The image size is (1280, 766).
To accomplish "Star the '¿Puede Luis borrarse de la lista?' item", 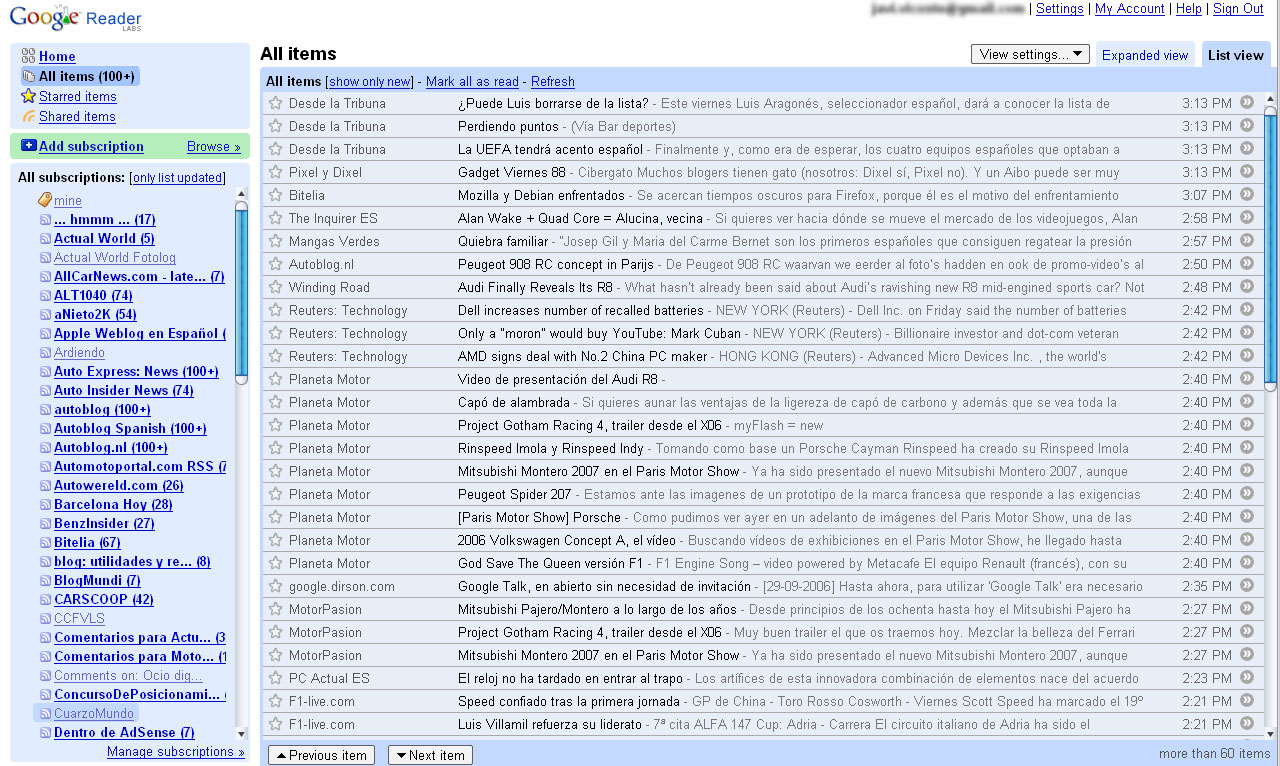I will click(276, 102).
